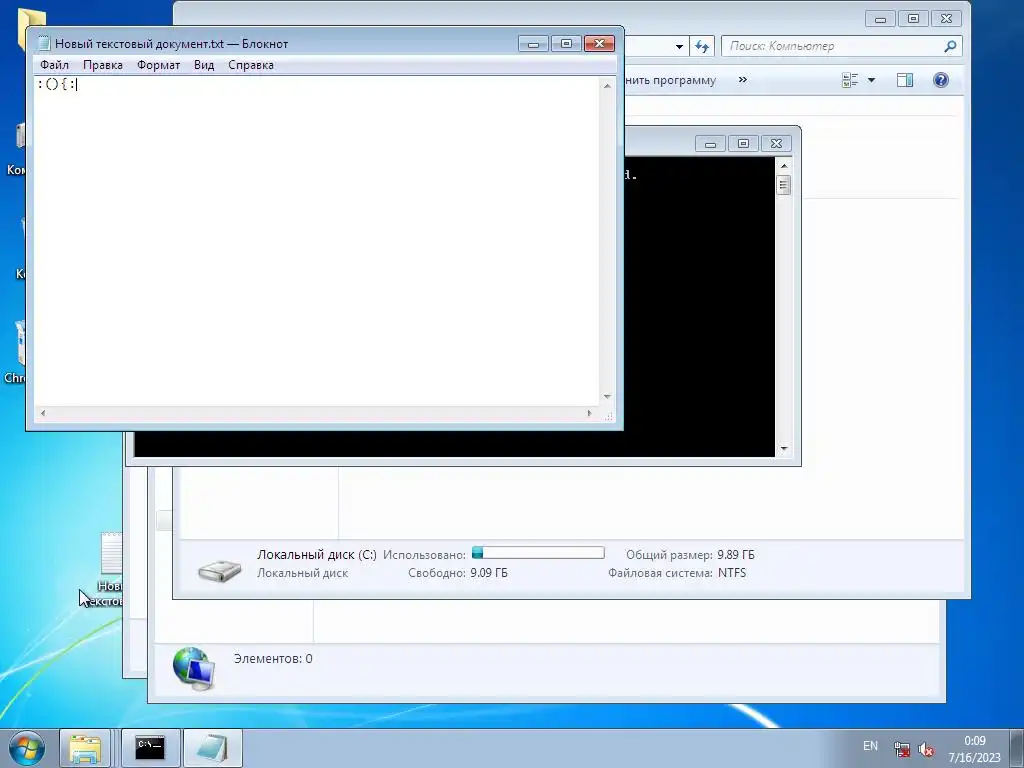Screen dimensions: 1024x768
Task: Click the Общий размер: 9.89 ГБ value
Action: coord(735,554)
